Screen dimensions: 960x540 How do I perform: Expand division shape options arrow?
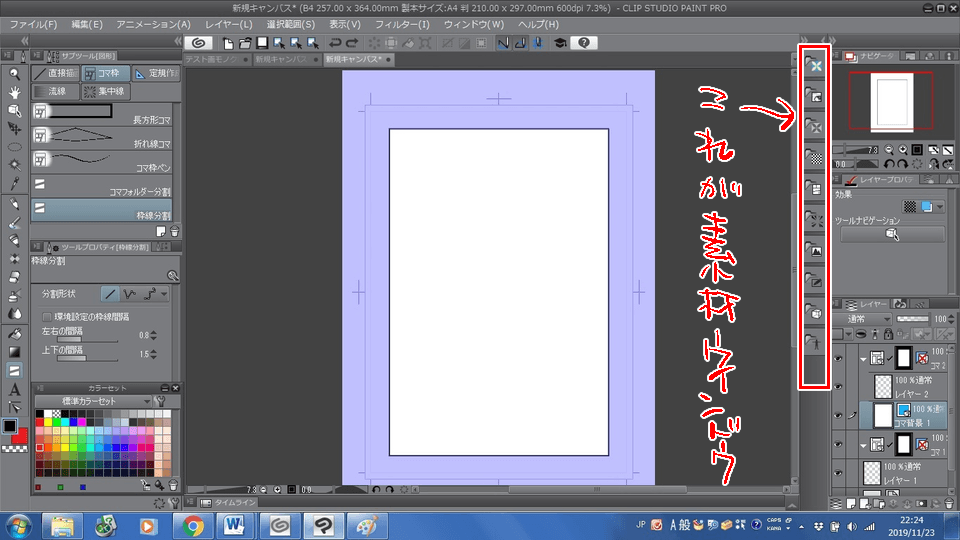pyautogui.click(x=164, y=294)
